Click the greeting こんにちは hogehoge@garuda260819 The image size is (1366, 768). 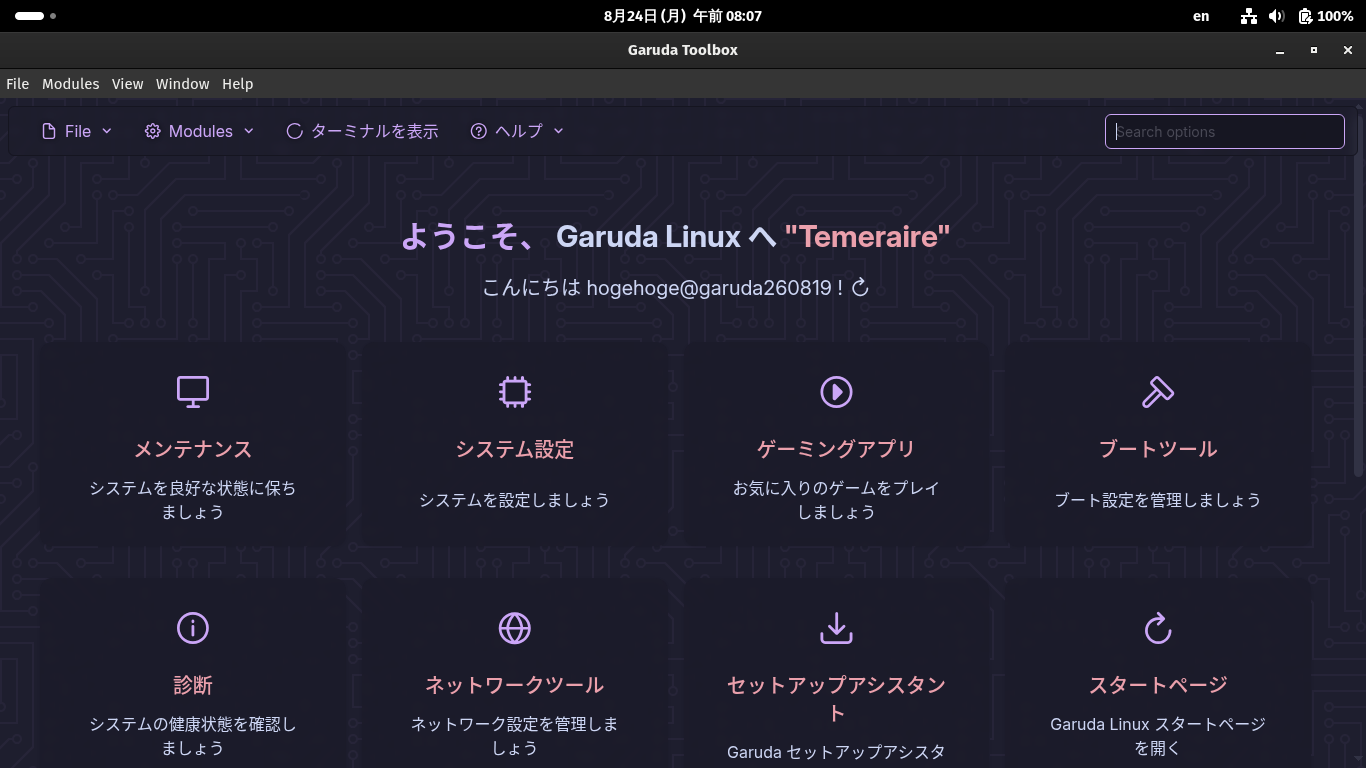[x=657, y=288]
